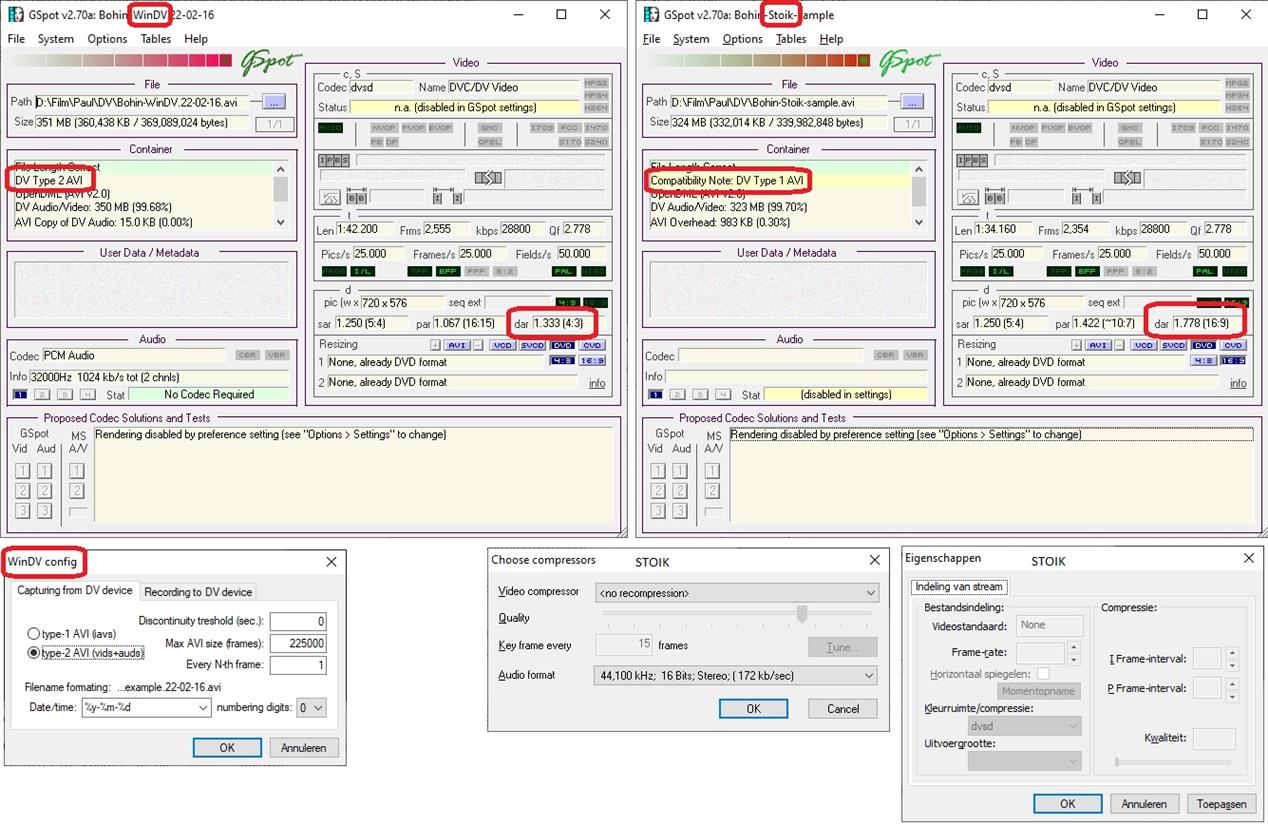Screen dimensions: 1268x826
Task: Click GSpot Vid test button 1 in Stoik window
Action: point(657,471)
